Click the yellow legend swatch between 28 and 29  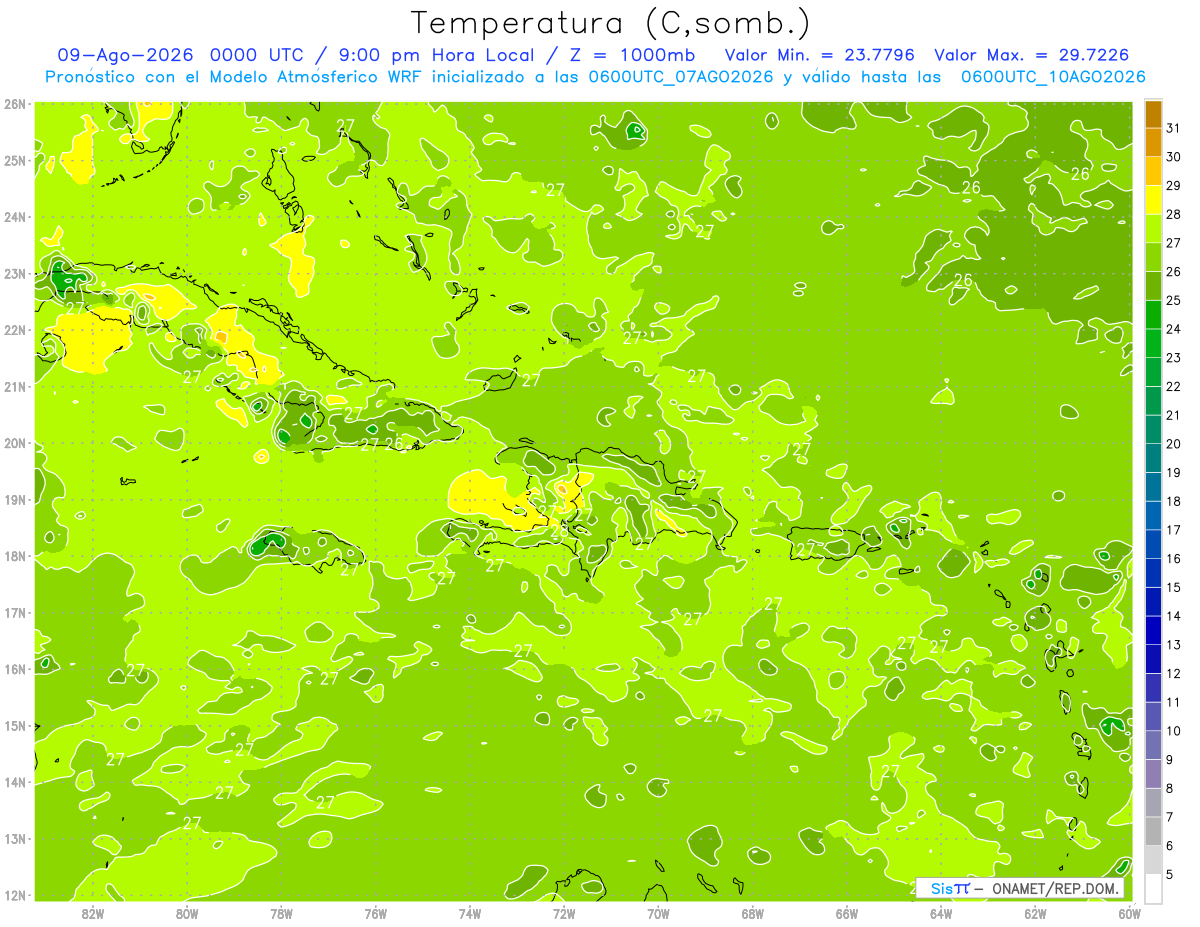1153,200
